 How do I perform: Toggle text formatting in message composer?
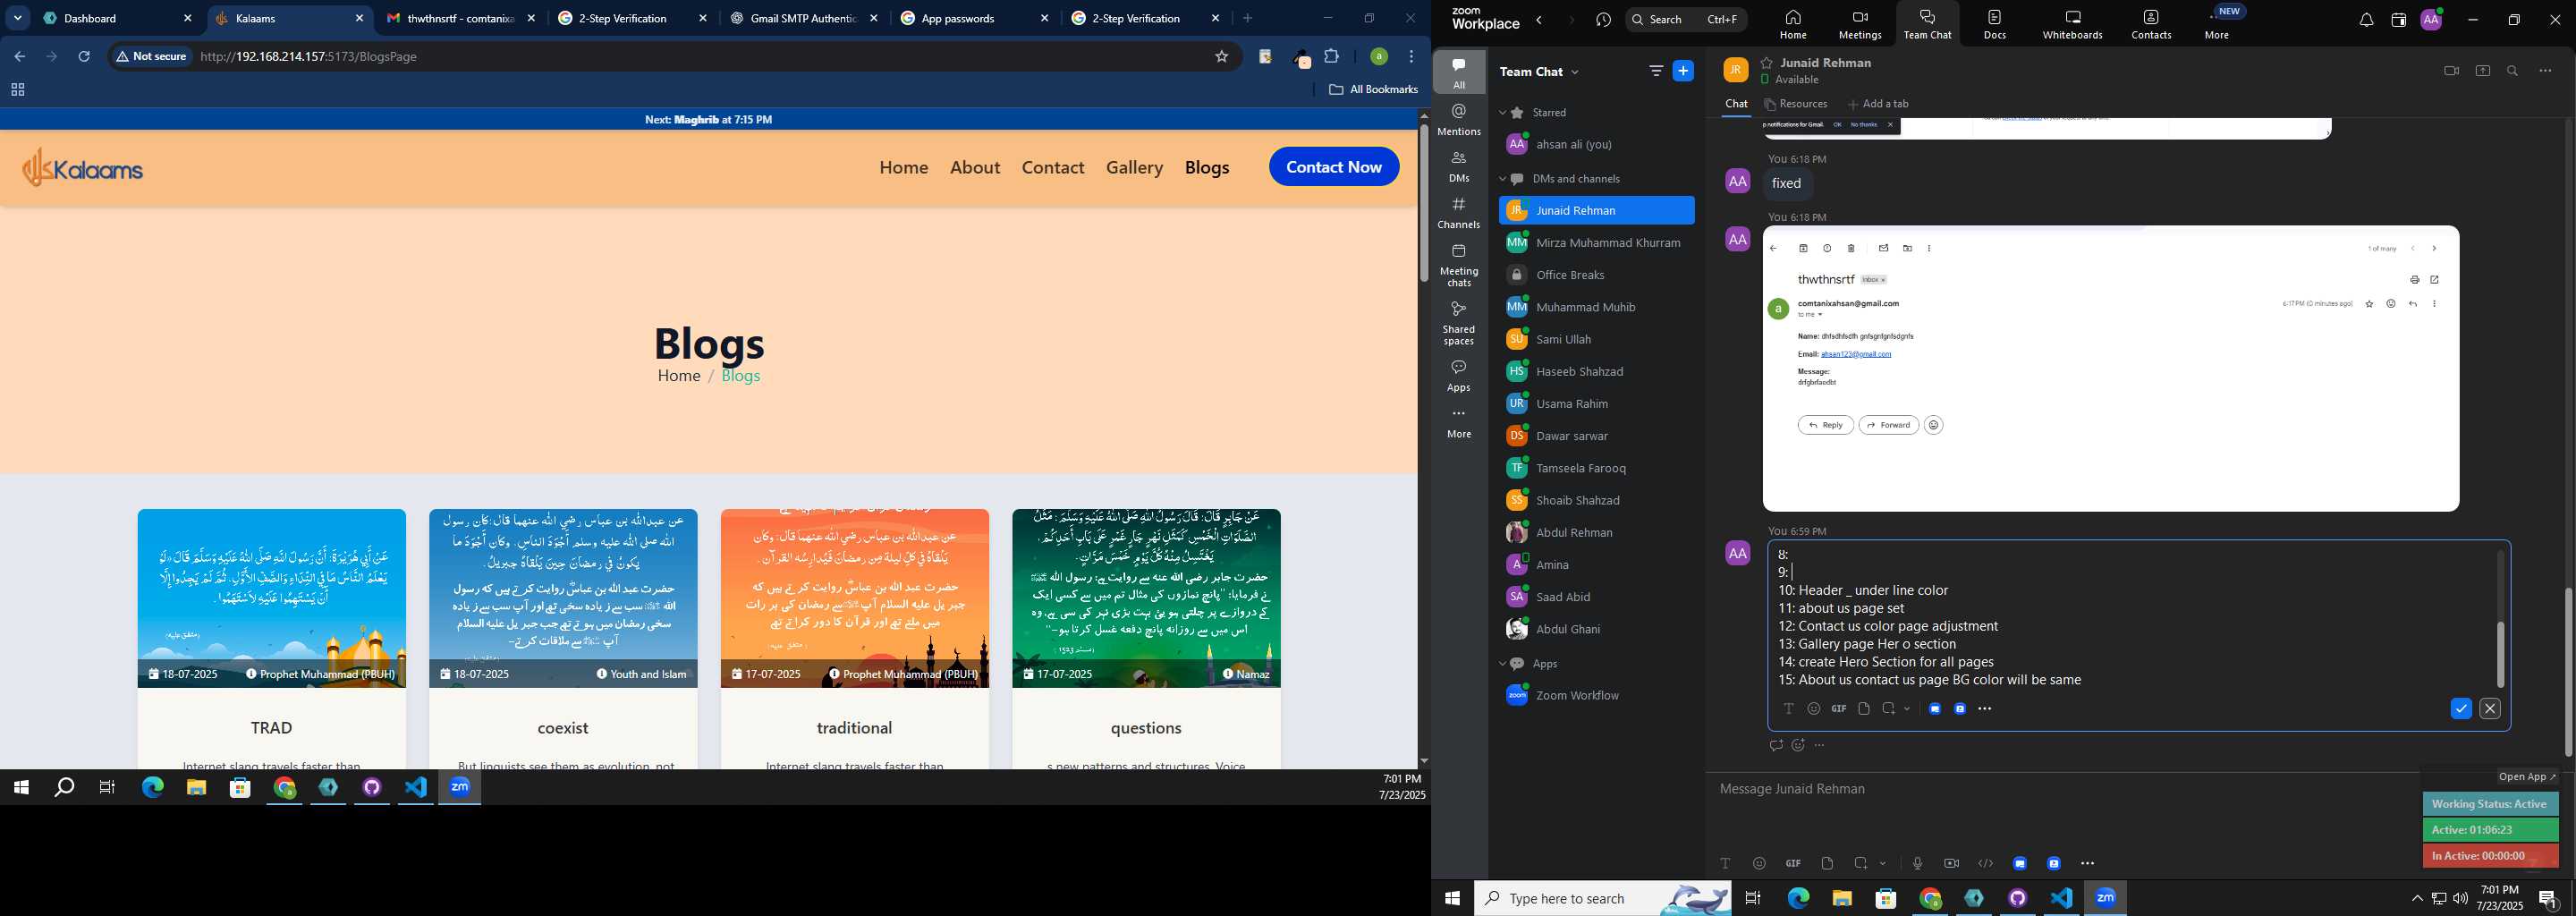point(1725,863)
